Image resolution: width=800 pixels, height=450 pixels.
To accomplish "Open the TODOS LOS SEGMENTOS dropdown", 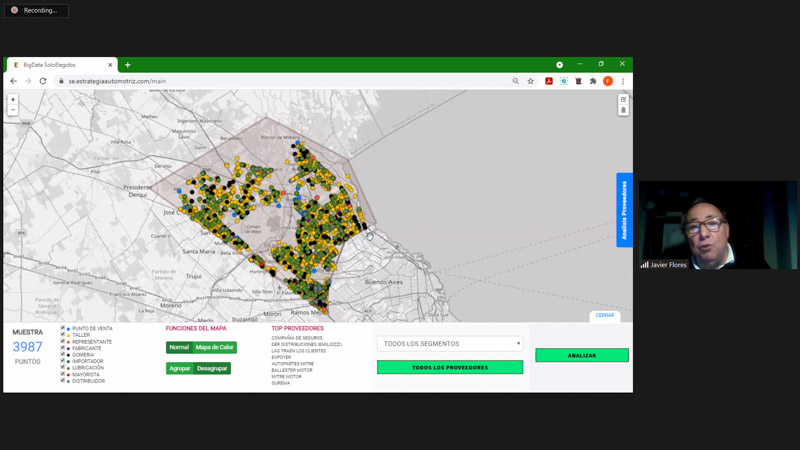I will [x=450, y=344].
